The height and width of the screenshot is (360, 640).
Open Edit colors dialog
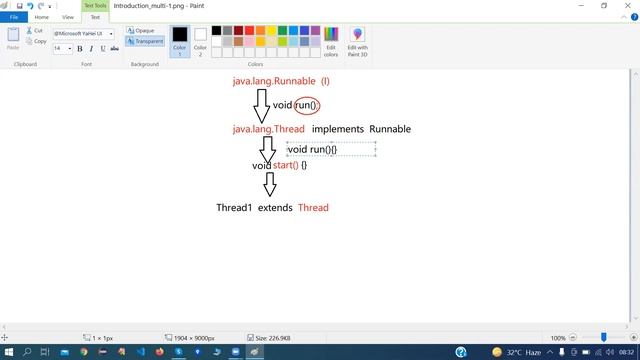point(331,42)
